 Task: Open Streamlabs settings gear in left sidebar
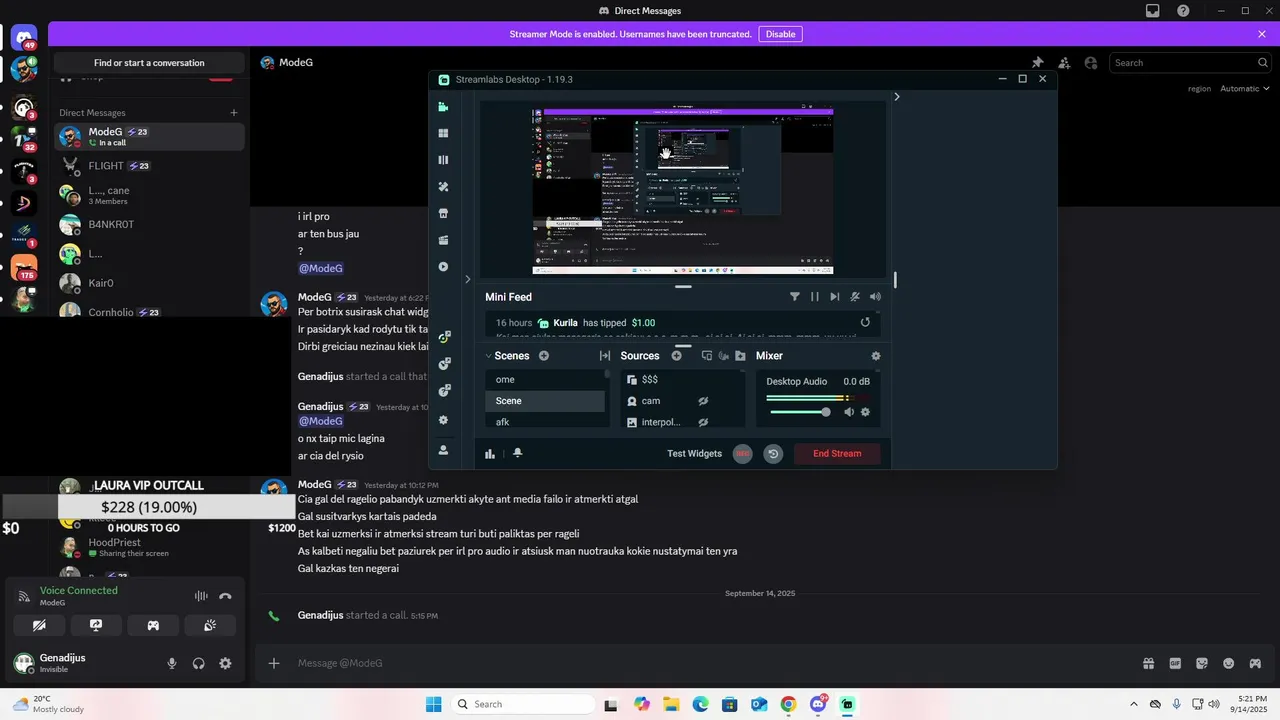coord(443,420)
